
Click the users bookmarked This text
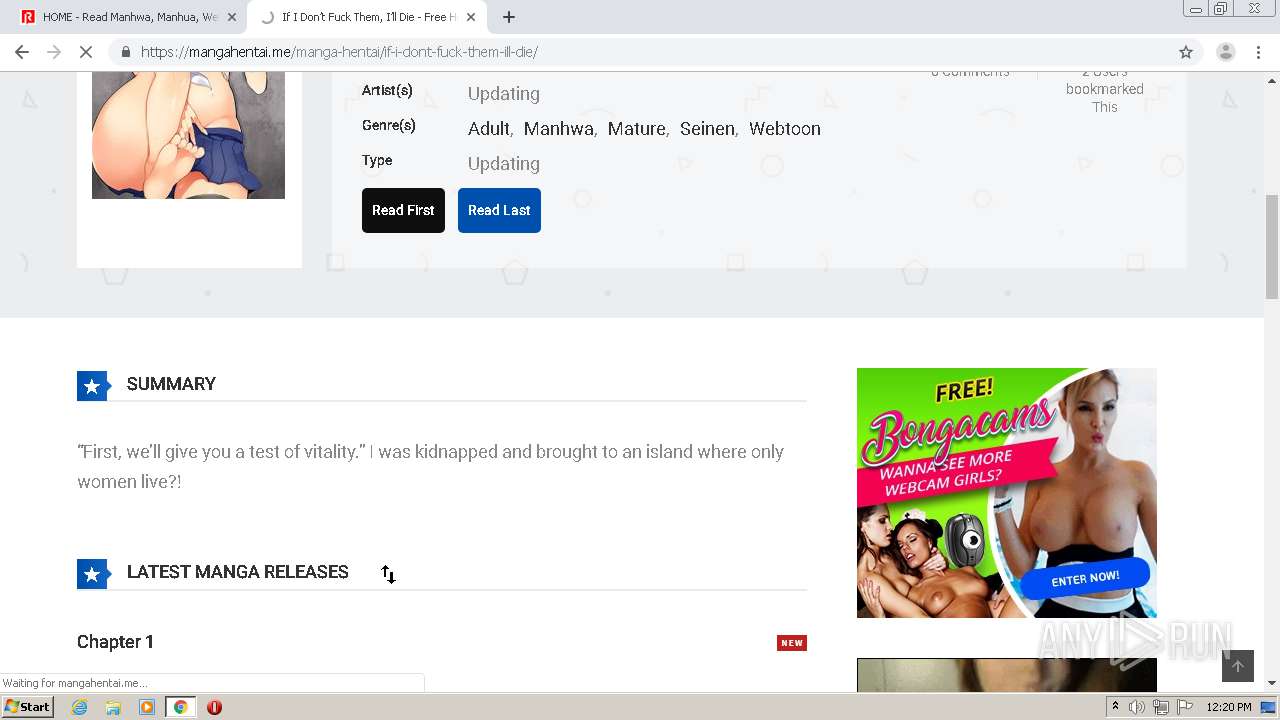click(x=1105, y=89)
